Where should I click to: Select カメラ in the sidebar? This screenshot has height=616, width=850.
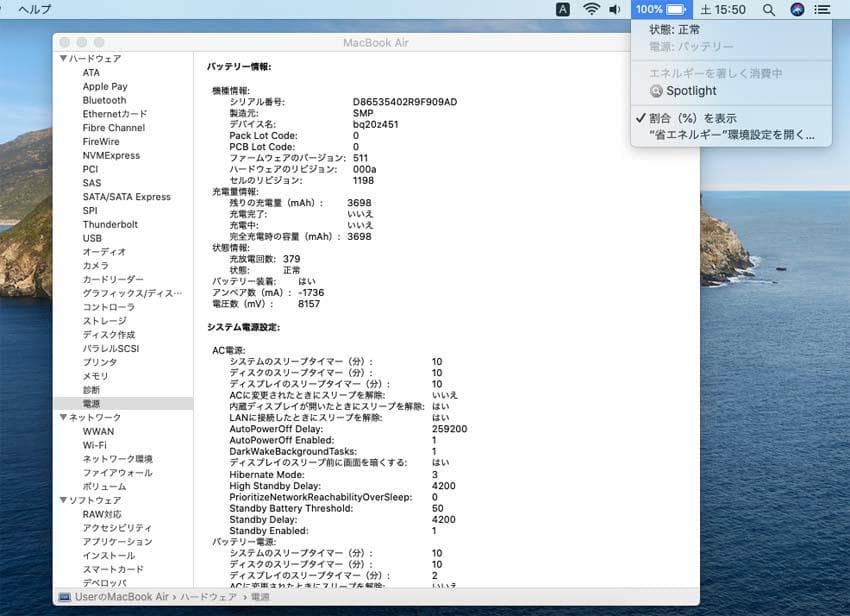tap(95, 266)
